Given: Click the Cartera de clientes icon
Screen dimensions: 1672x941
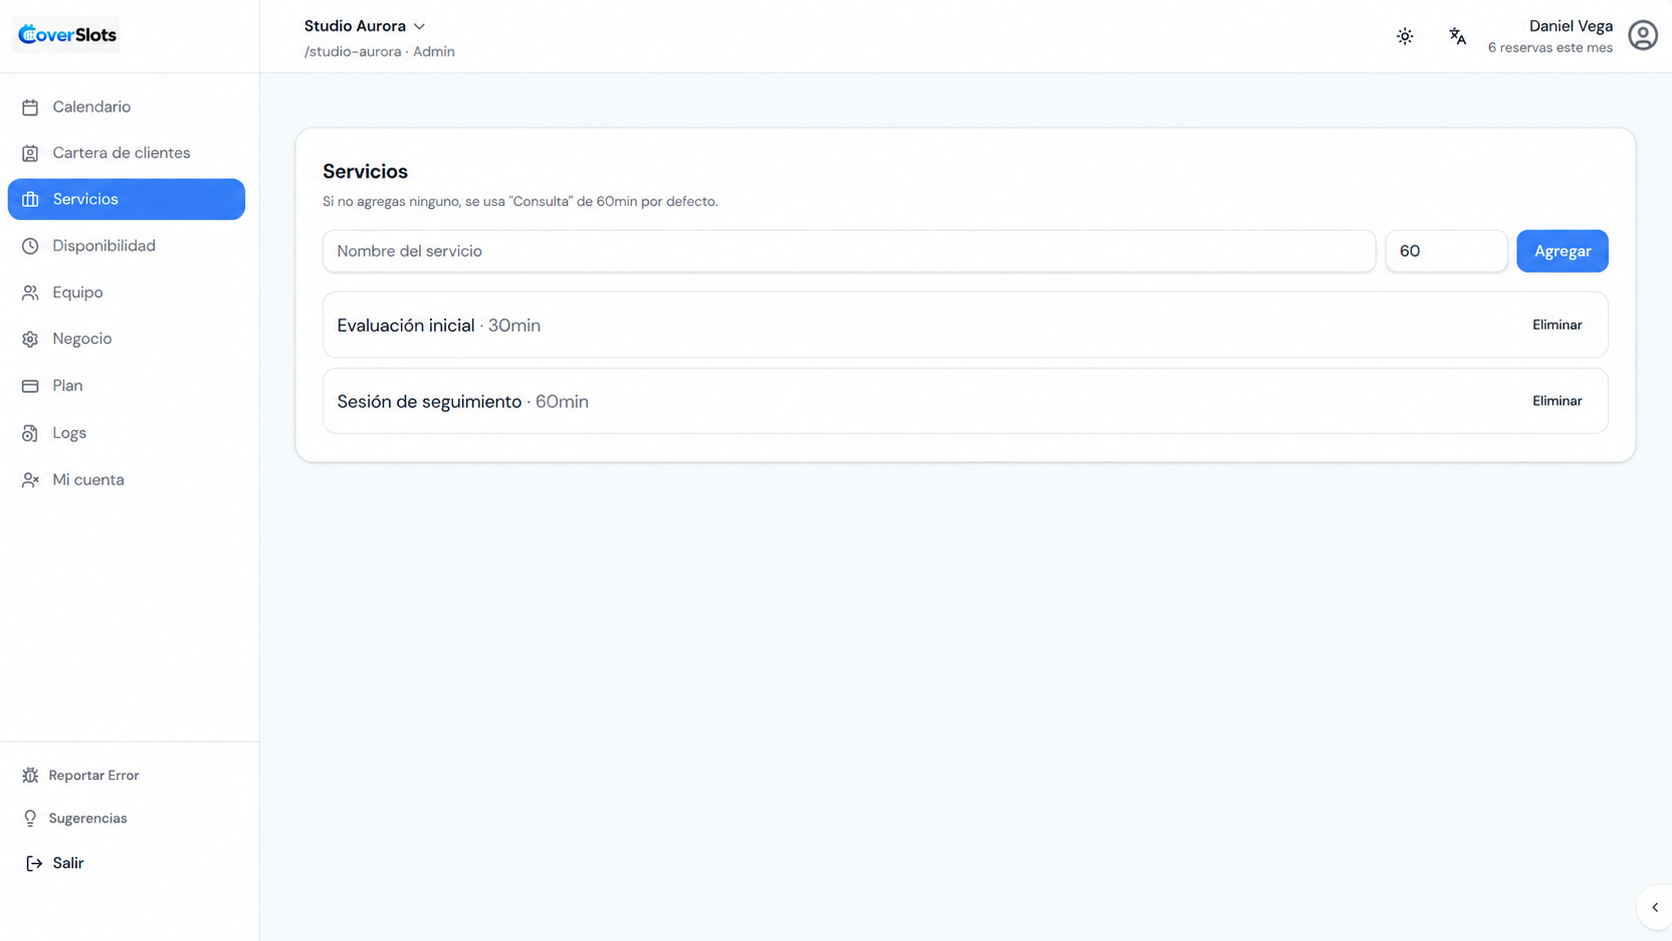Looking at the screenshot, I should point(30,153).
